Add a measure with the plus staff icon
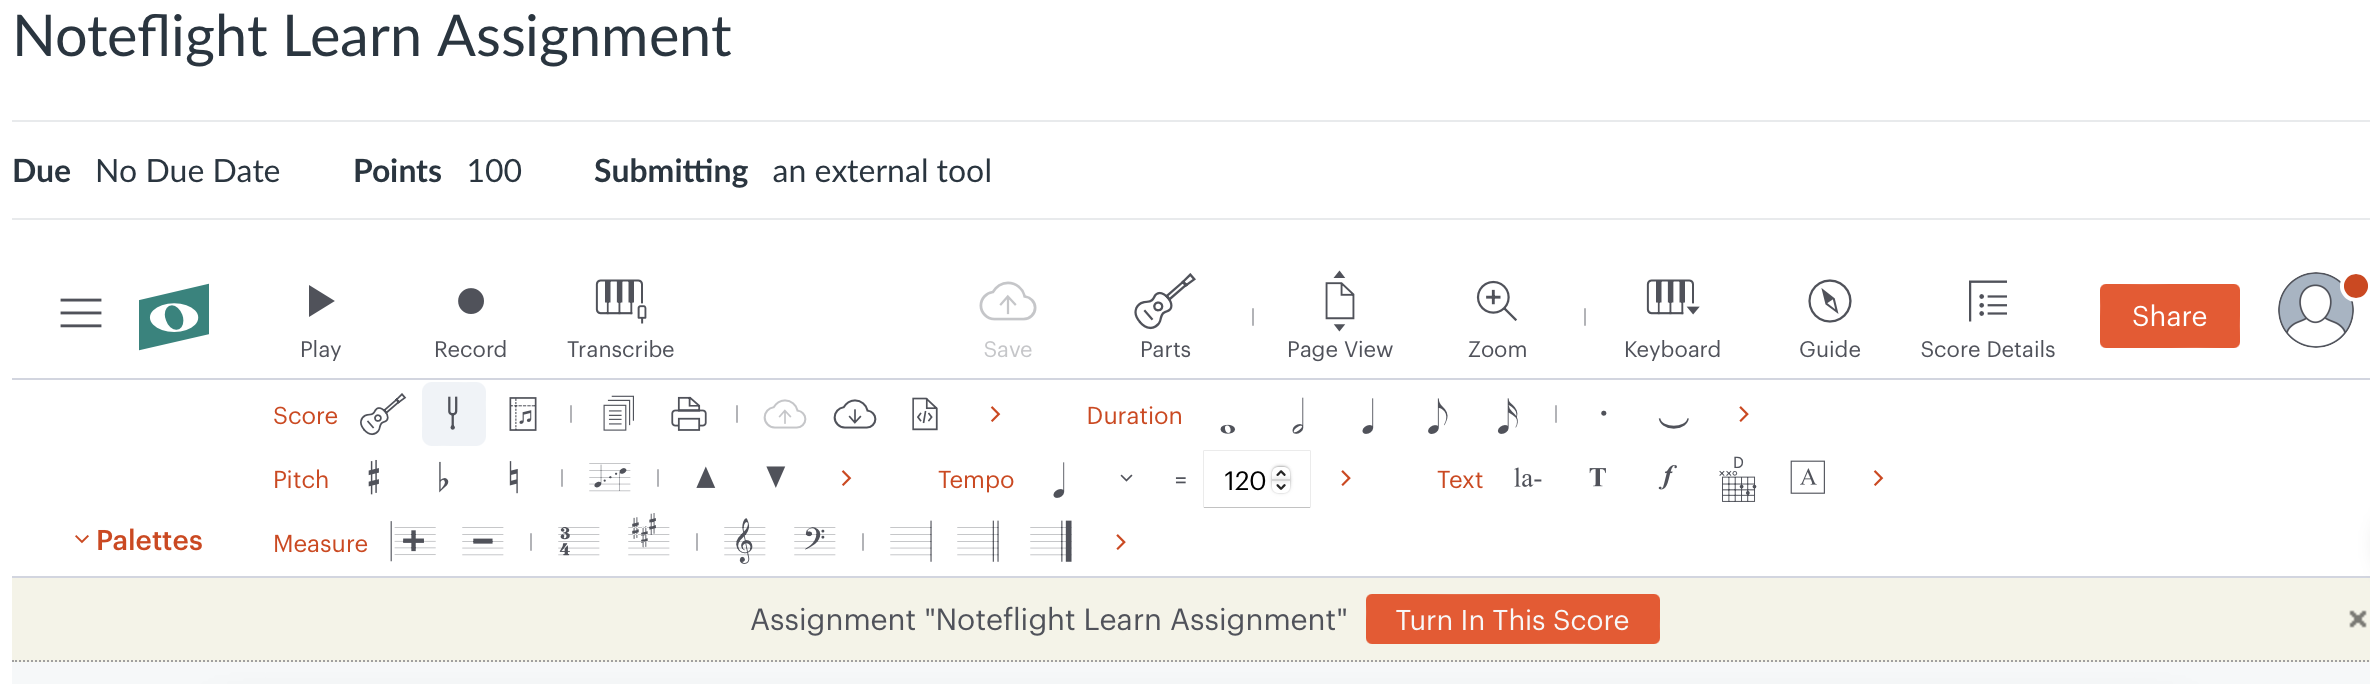The height and width of the screenshot is (684, 2370). pyautogui.click(x=412, y=541)
